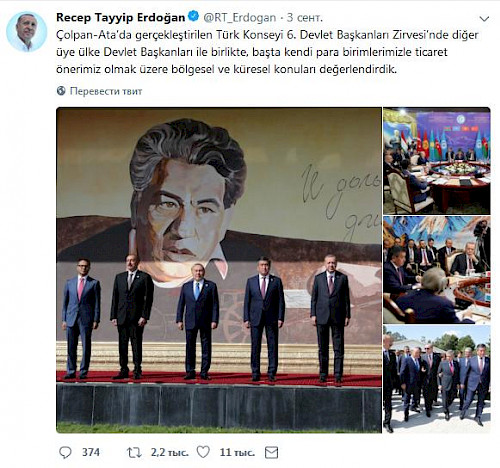The image size is (500, 468).
Task: Click the 11 тыс. likes count
Action: [237, 452]
